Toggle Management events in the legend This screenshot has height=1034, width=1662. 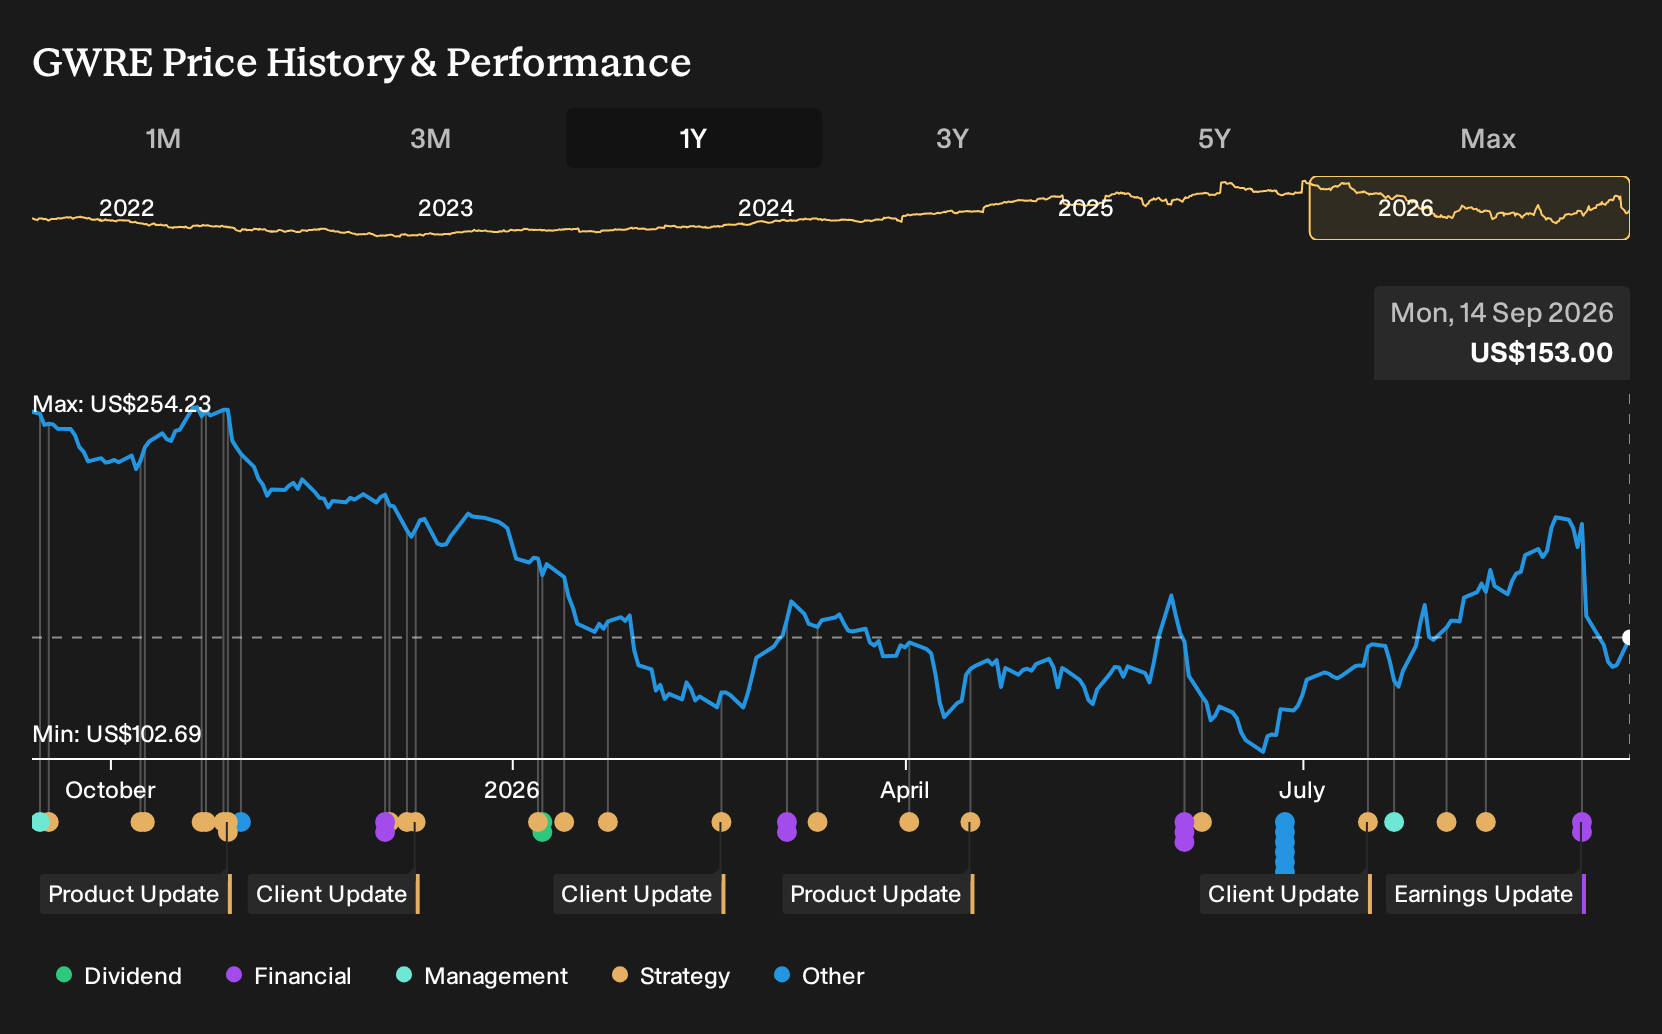pos(482,975)
